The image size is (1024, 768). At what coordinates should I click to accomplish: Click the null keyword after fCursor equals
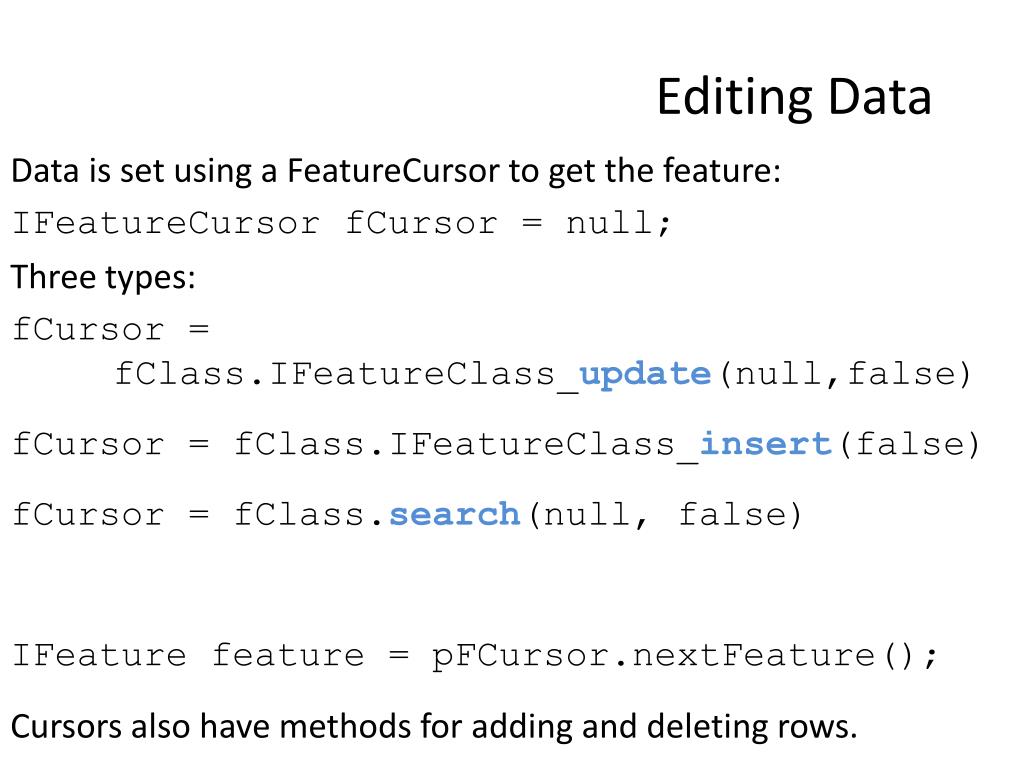point(610,223)
